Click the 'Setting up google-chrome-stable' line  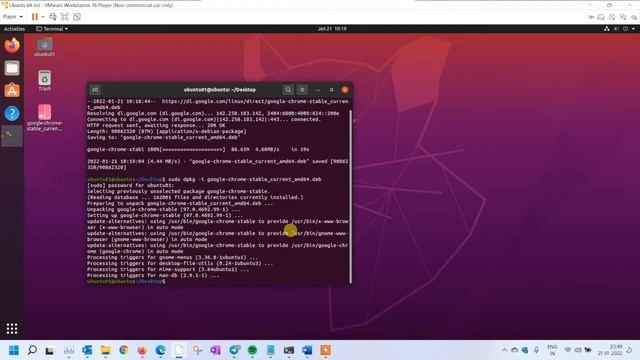tap(165, 216)
